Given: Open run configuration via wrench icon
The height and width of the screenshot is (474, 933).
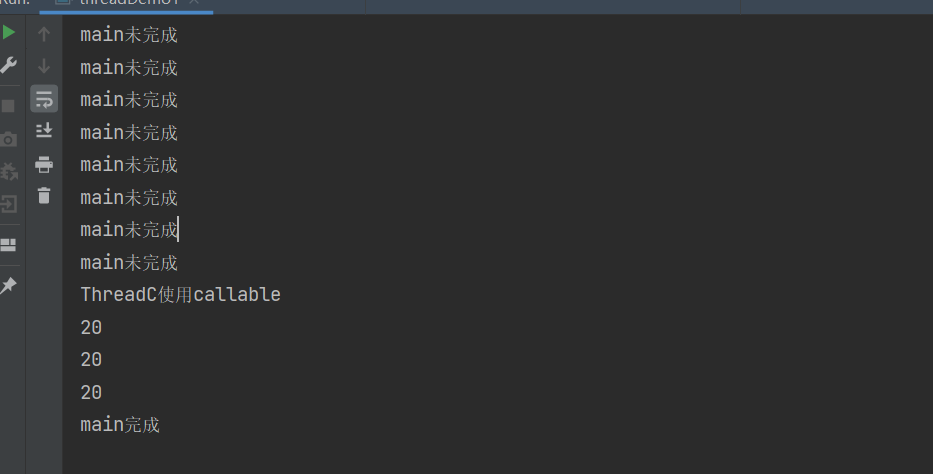Looking at the screenshot, I should click(8, 65).
